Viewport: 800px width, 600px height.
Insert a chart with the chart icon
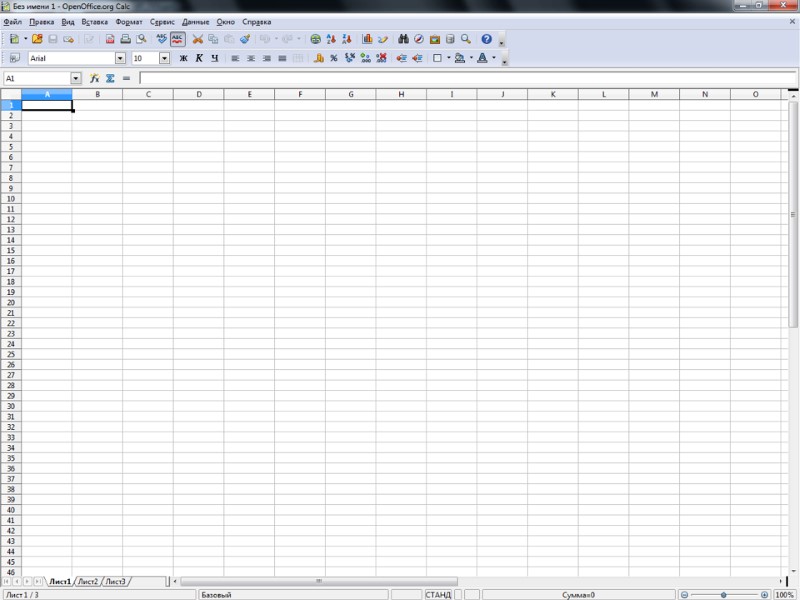click(x=367, y=39)
